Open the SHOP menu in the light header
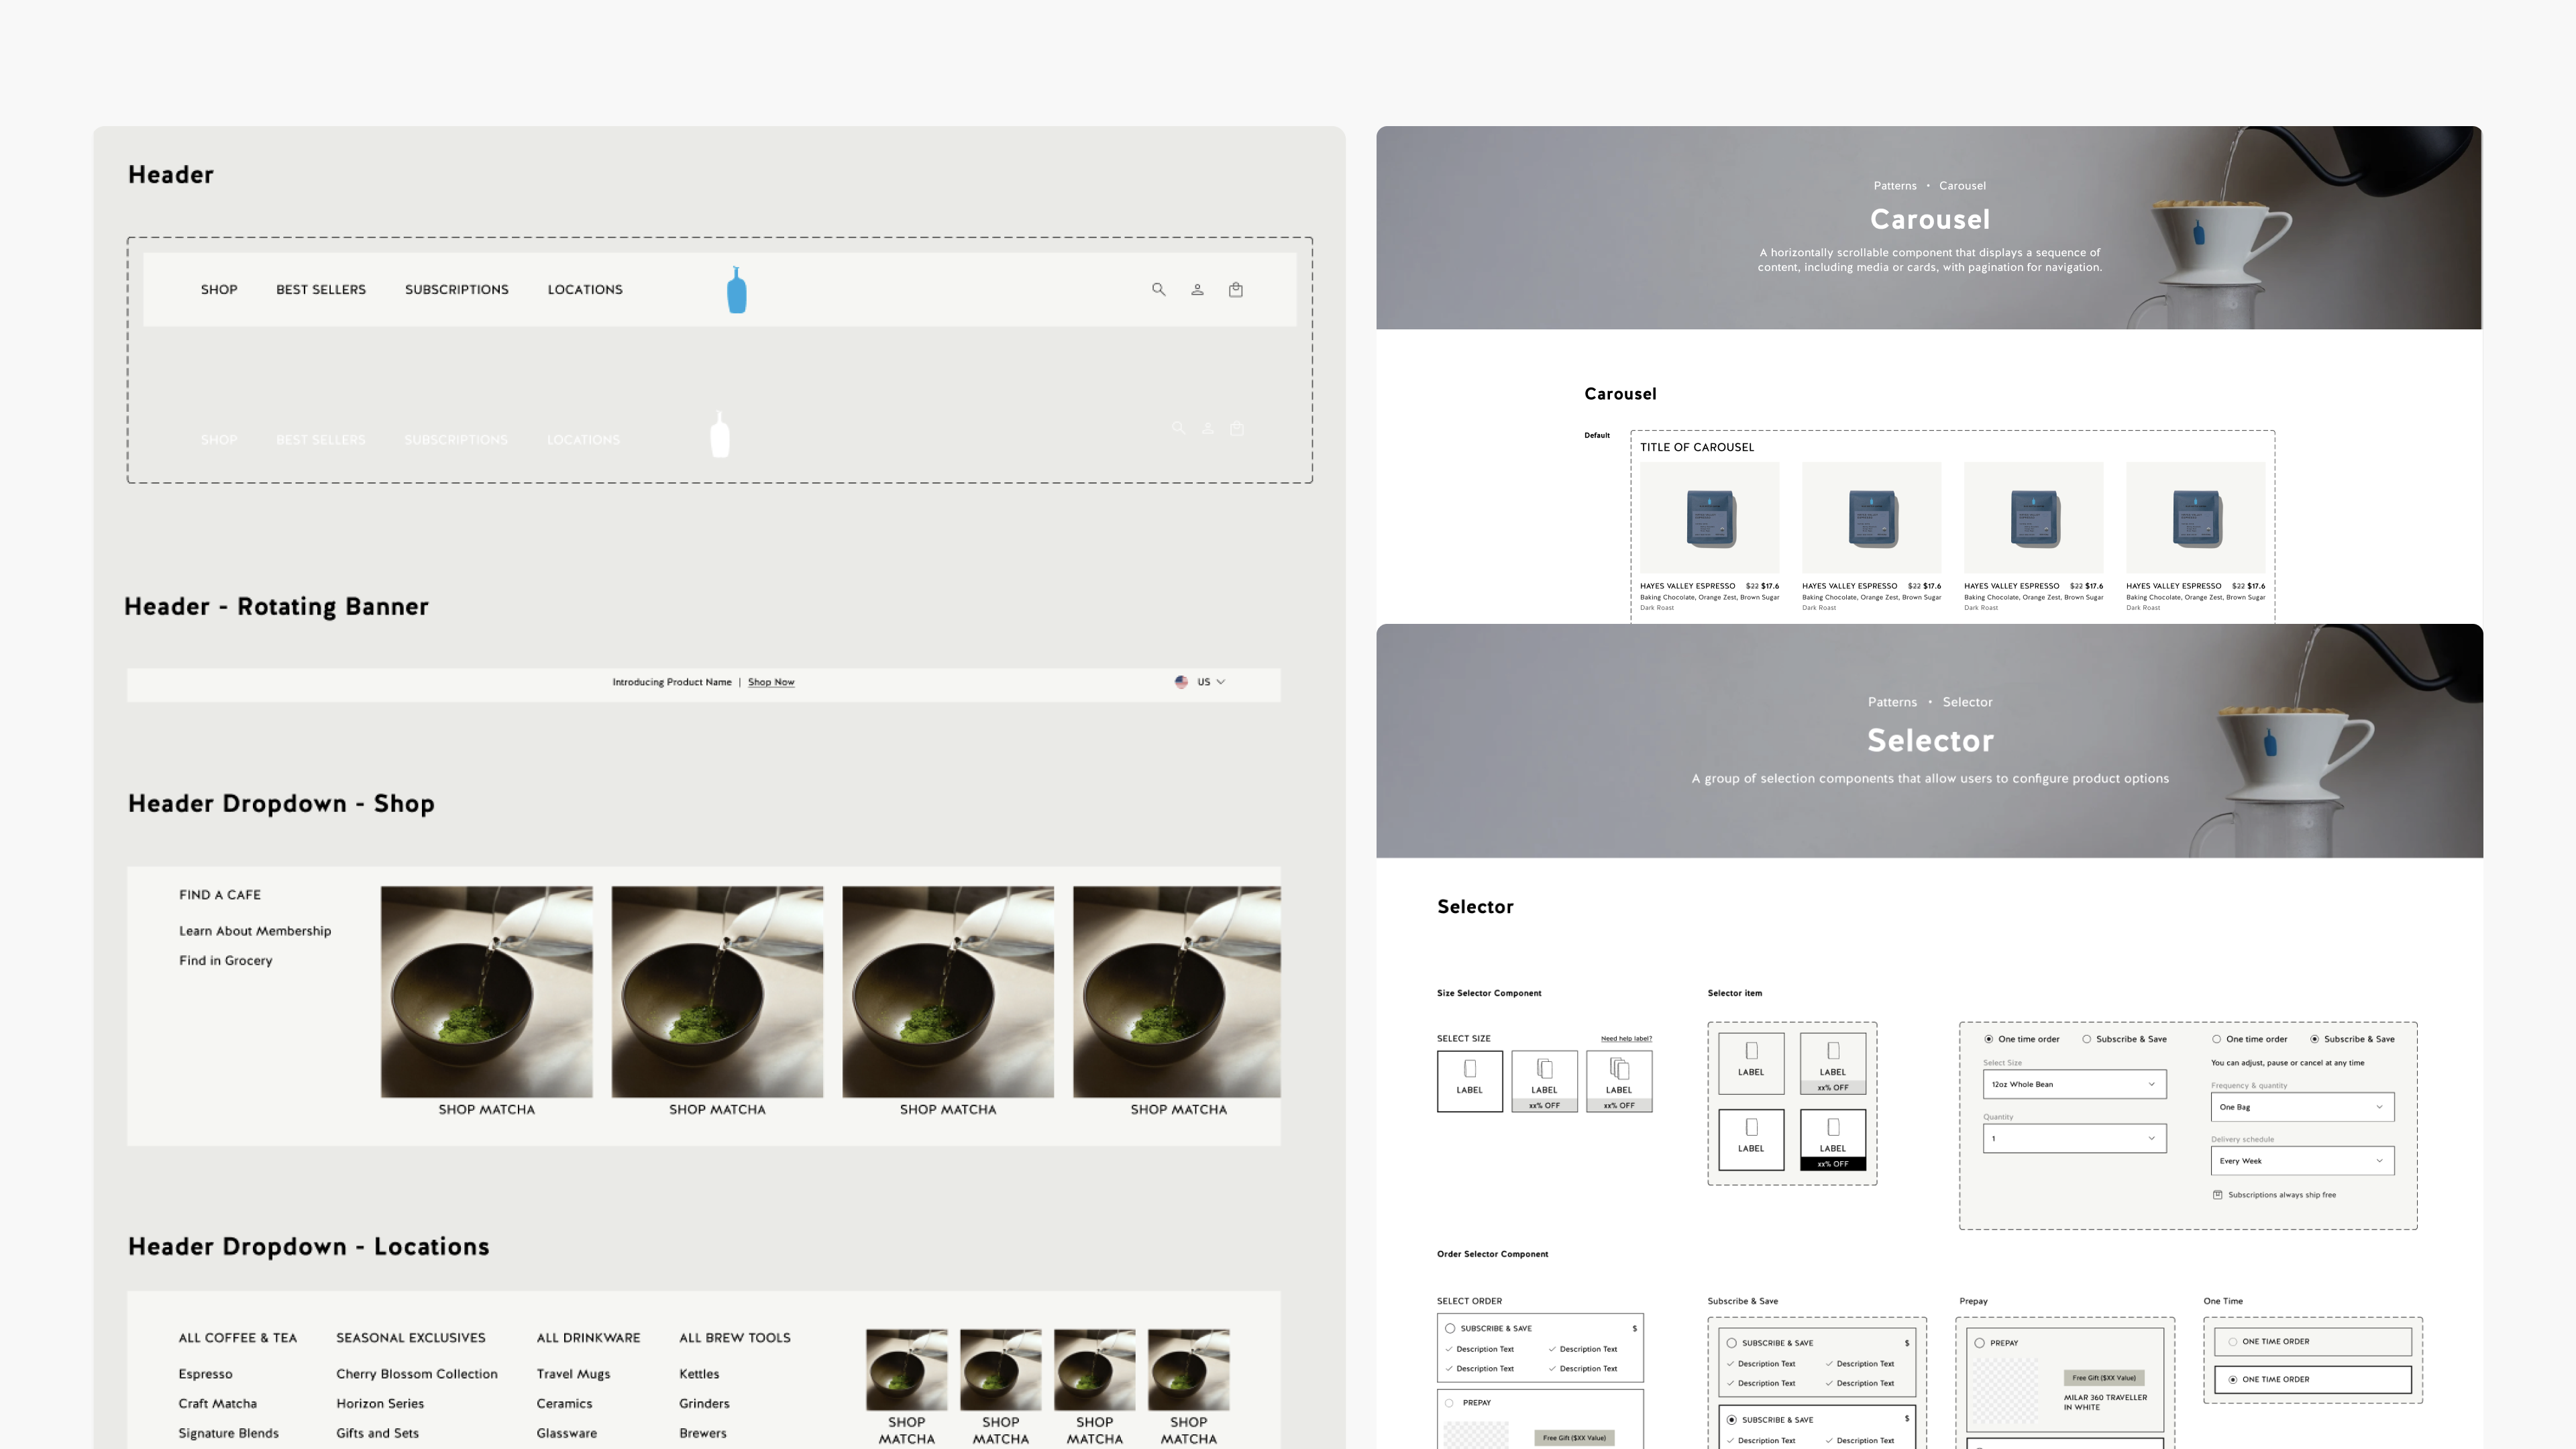Viewport: 2576px width, 1449px height. (x=219, y=290)
